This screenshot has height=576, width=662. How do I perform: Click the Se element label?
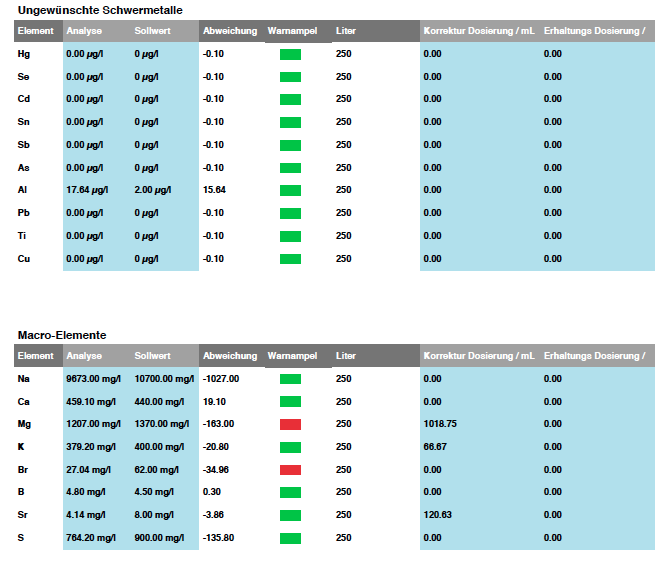click(x=23, y=77)
